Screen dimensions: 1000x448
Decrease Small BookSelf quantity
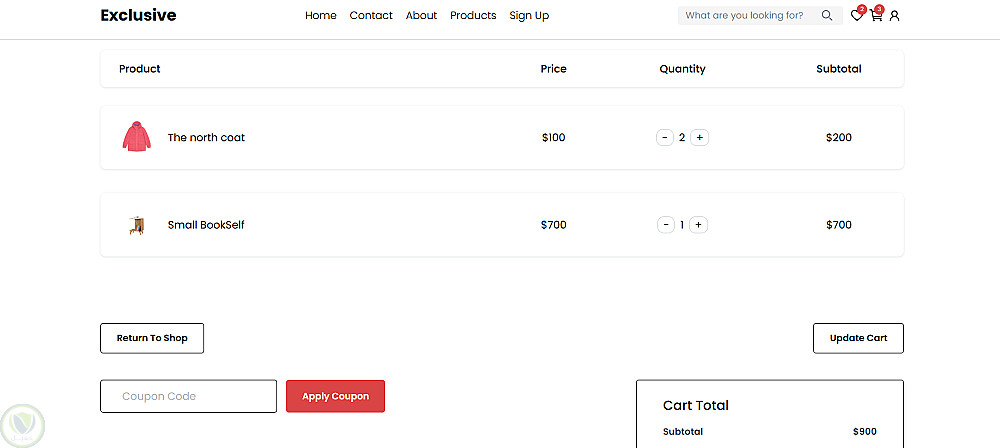click(665, 225)
